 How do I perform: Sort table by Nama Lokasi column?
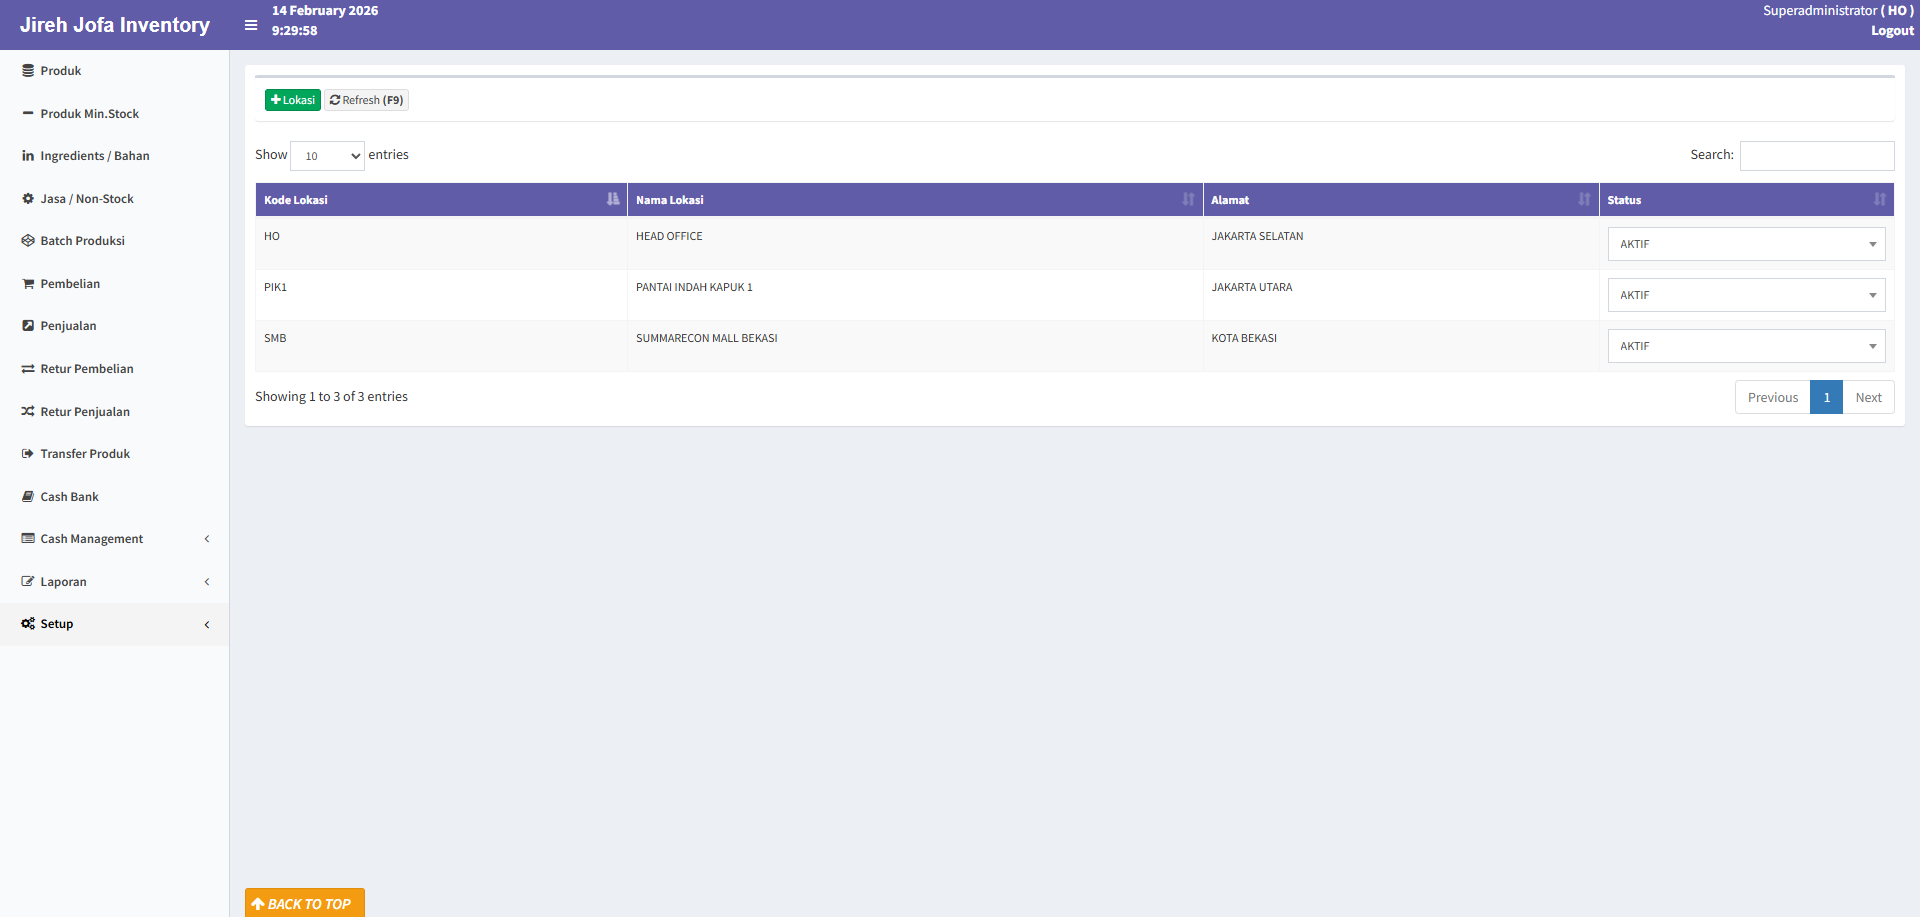point(914,200)
